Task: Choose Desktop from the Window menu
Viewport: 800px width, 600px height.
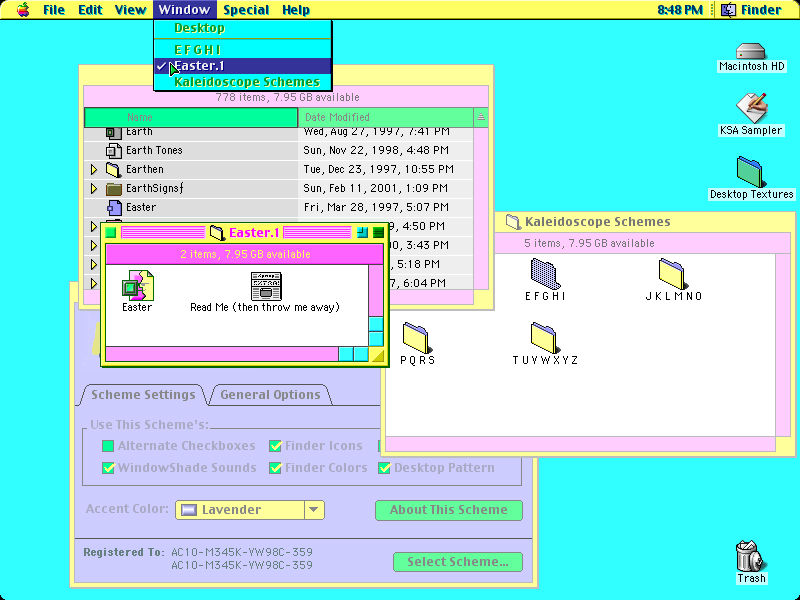Action: 243,28
